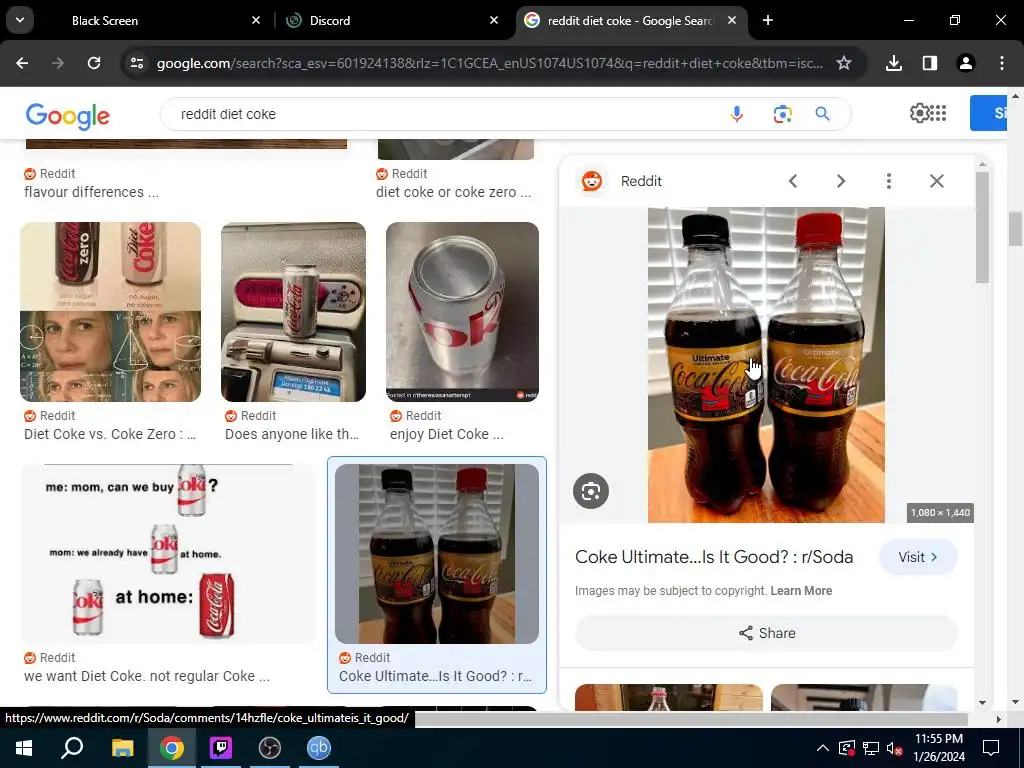Switch to the Black Screen tab
The width and height of the screenshot is (1024, 768).
click(x=104, y=21)
